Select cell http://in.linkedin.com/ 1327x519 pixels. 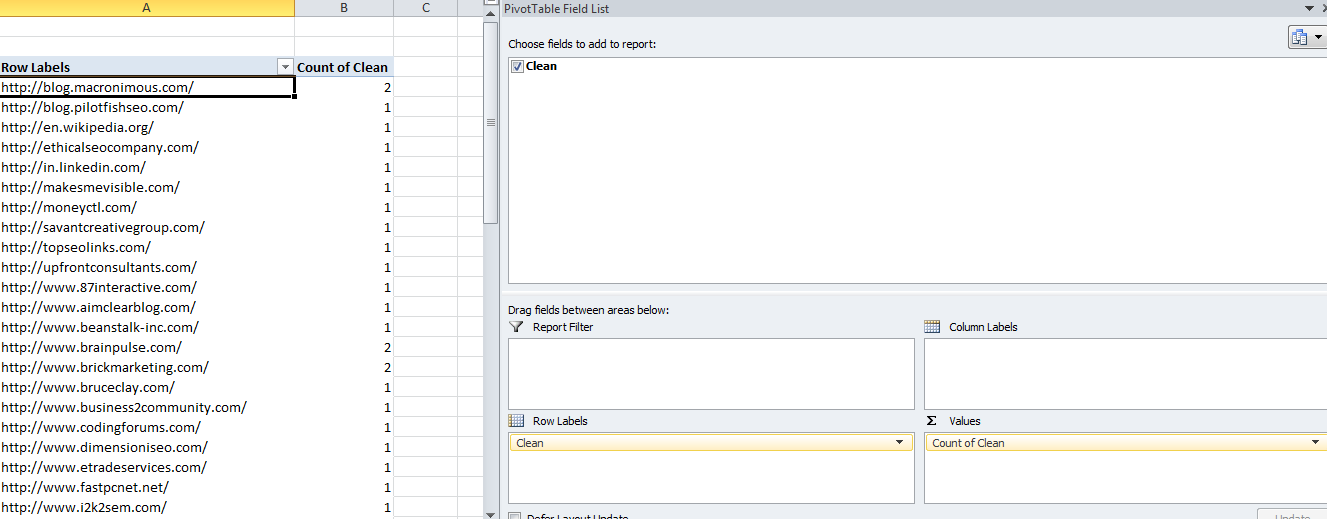click(x=147, y=167)
